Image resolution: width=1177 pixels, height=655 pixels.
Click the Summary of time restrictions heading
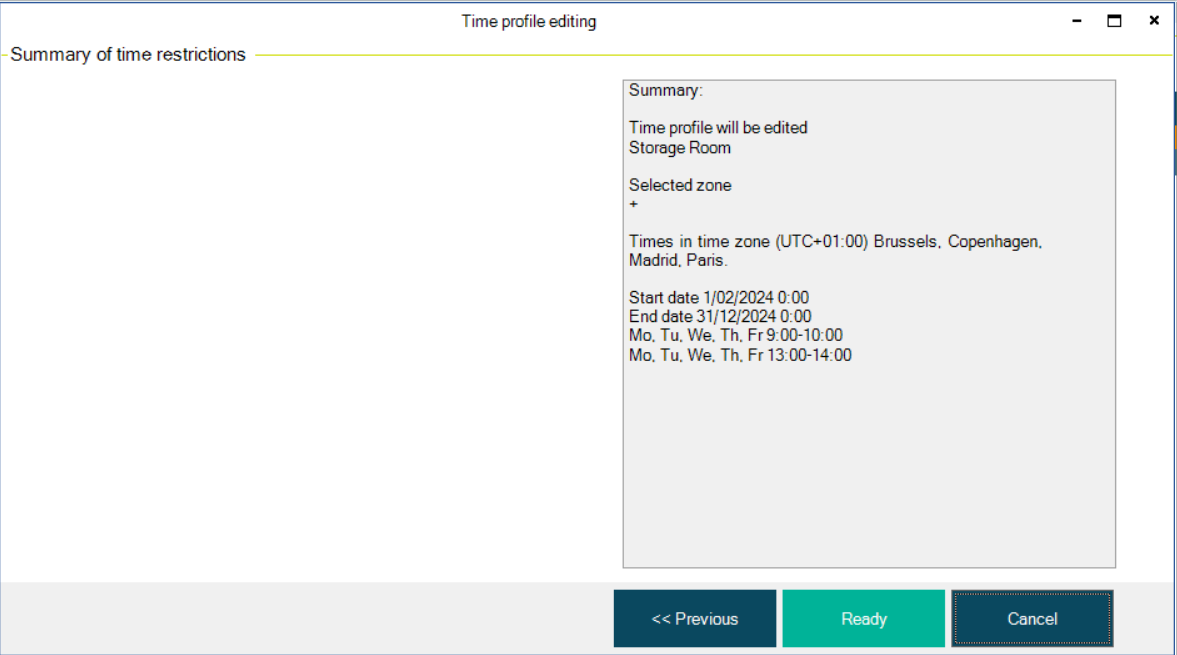pos(128,55)
